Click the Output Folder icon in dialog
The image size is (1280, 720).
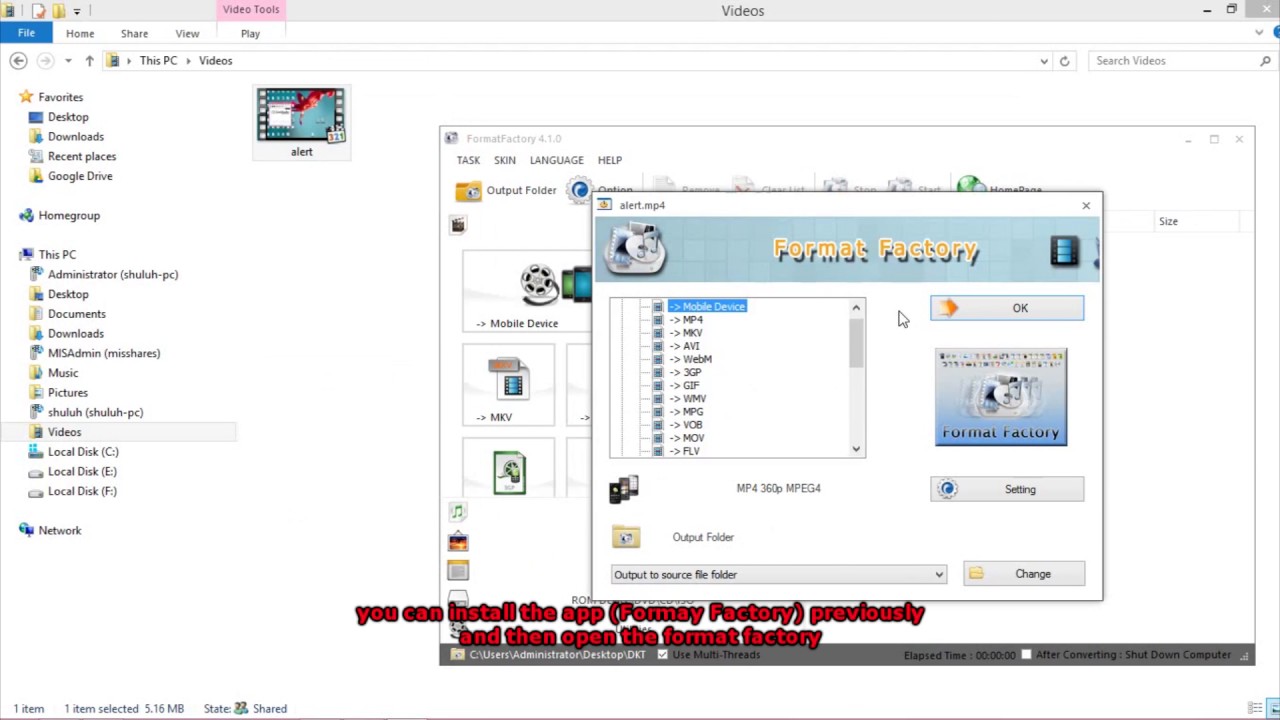(x=626, y=537)
